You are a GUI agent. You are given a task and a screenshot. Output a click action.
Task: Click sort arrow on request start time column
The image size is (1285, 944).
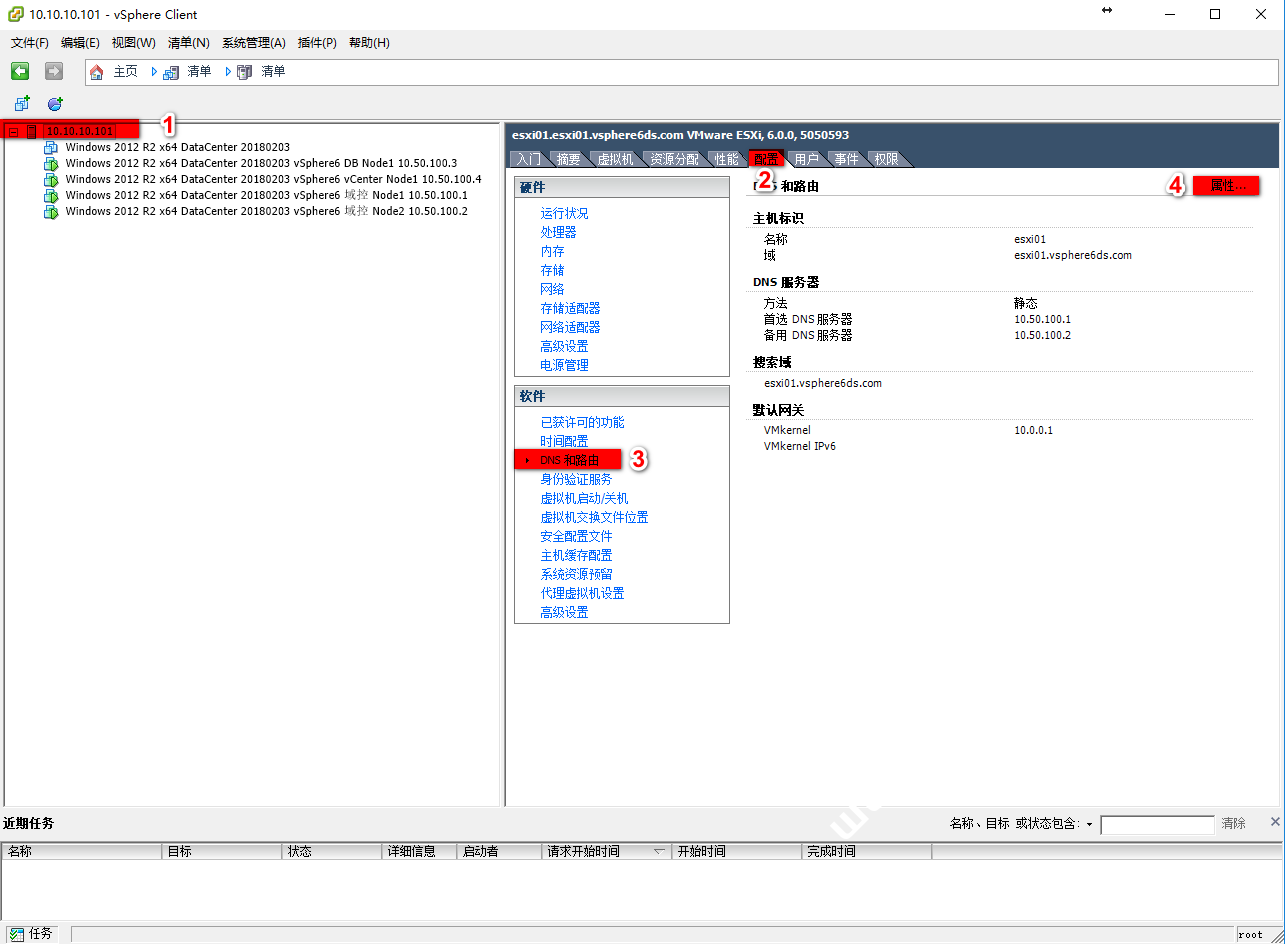(659, 852)
